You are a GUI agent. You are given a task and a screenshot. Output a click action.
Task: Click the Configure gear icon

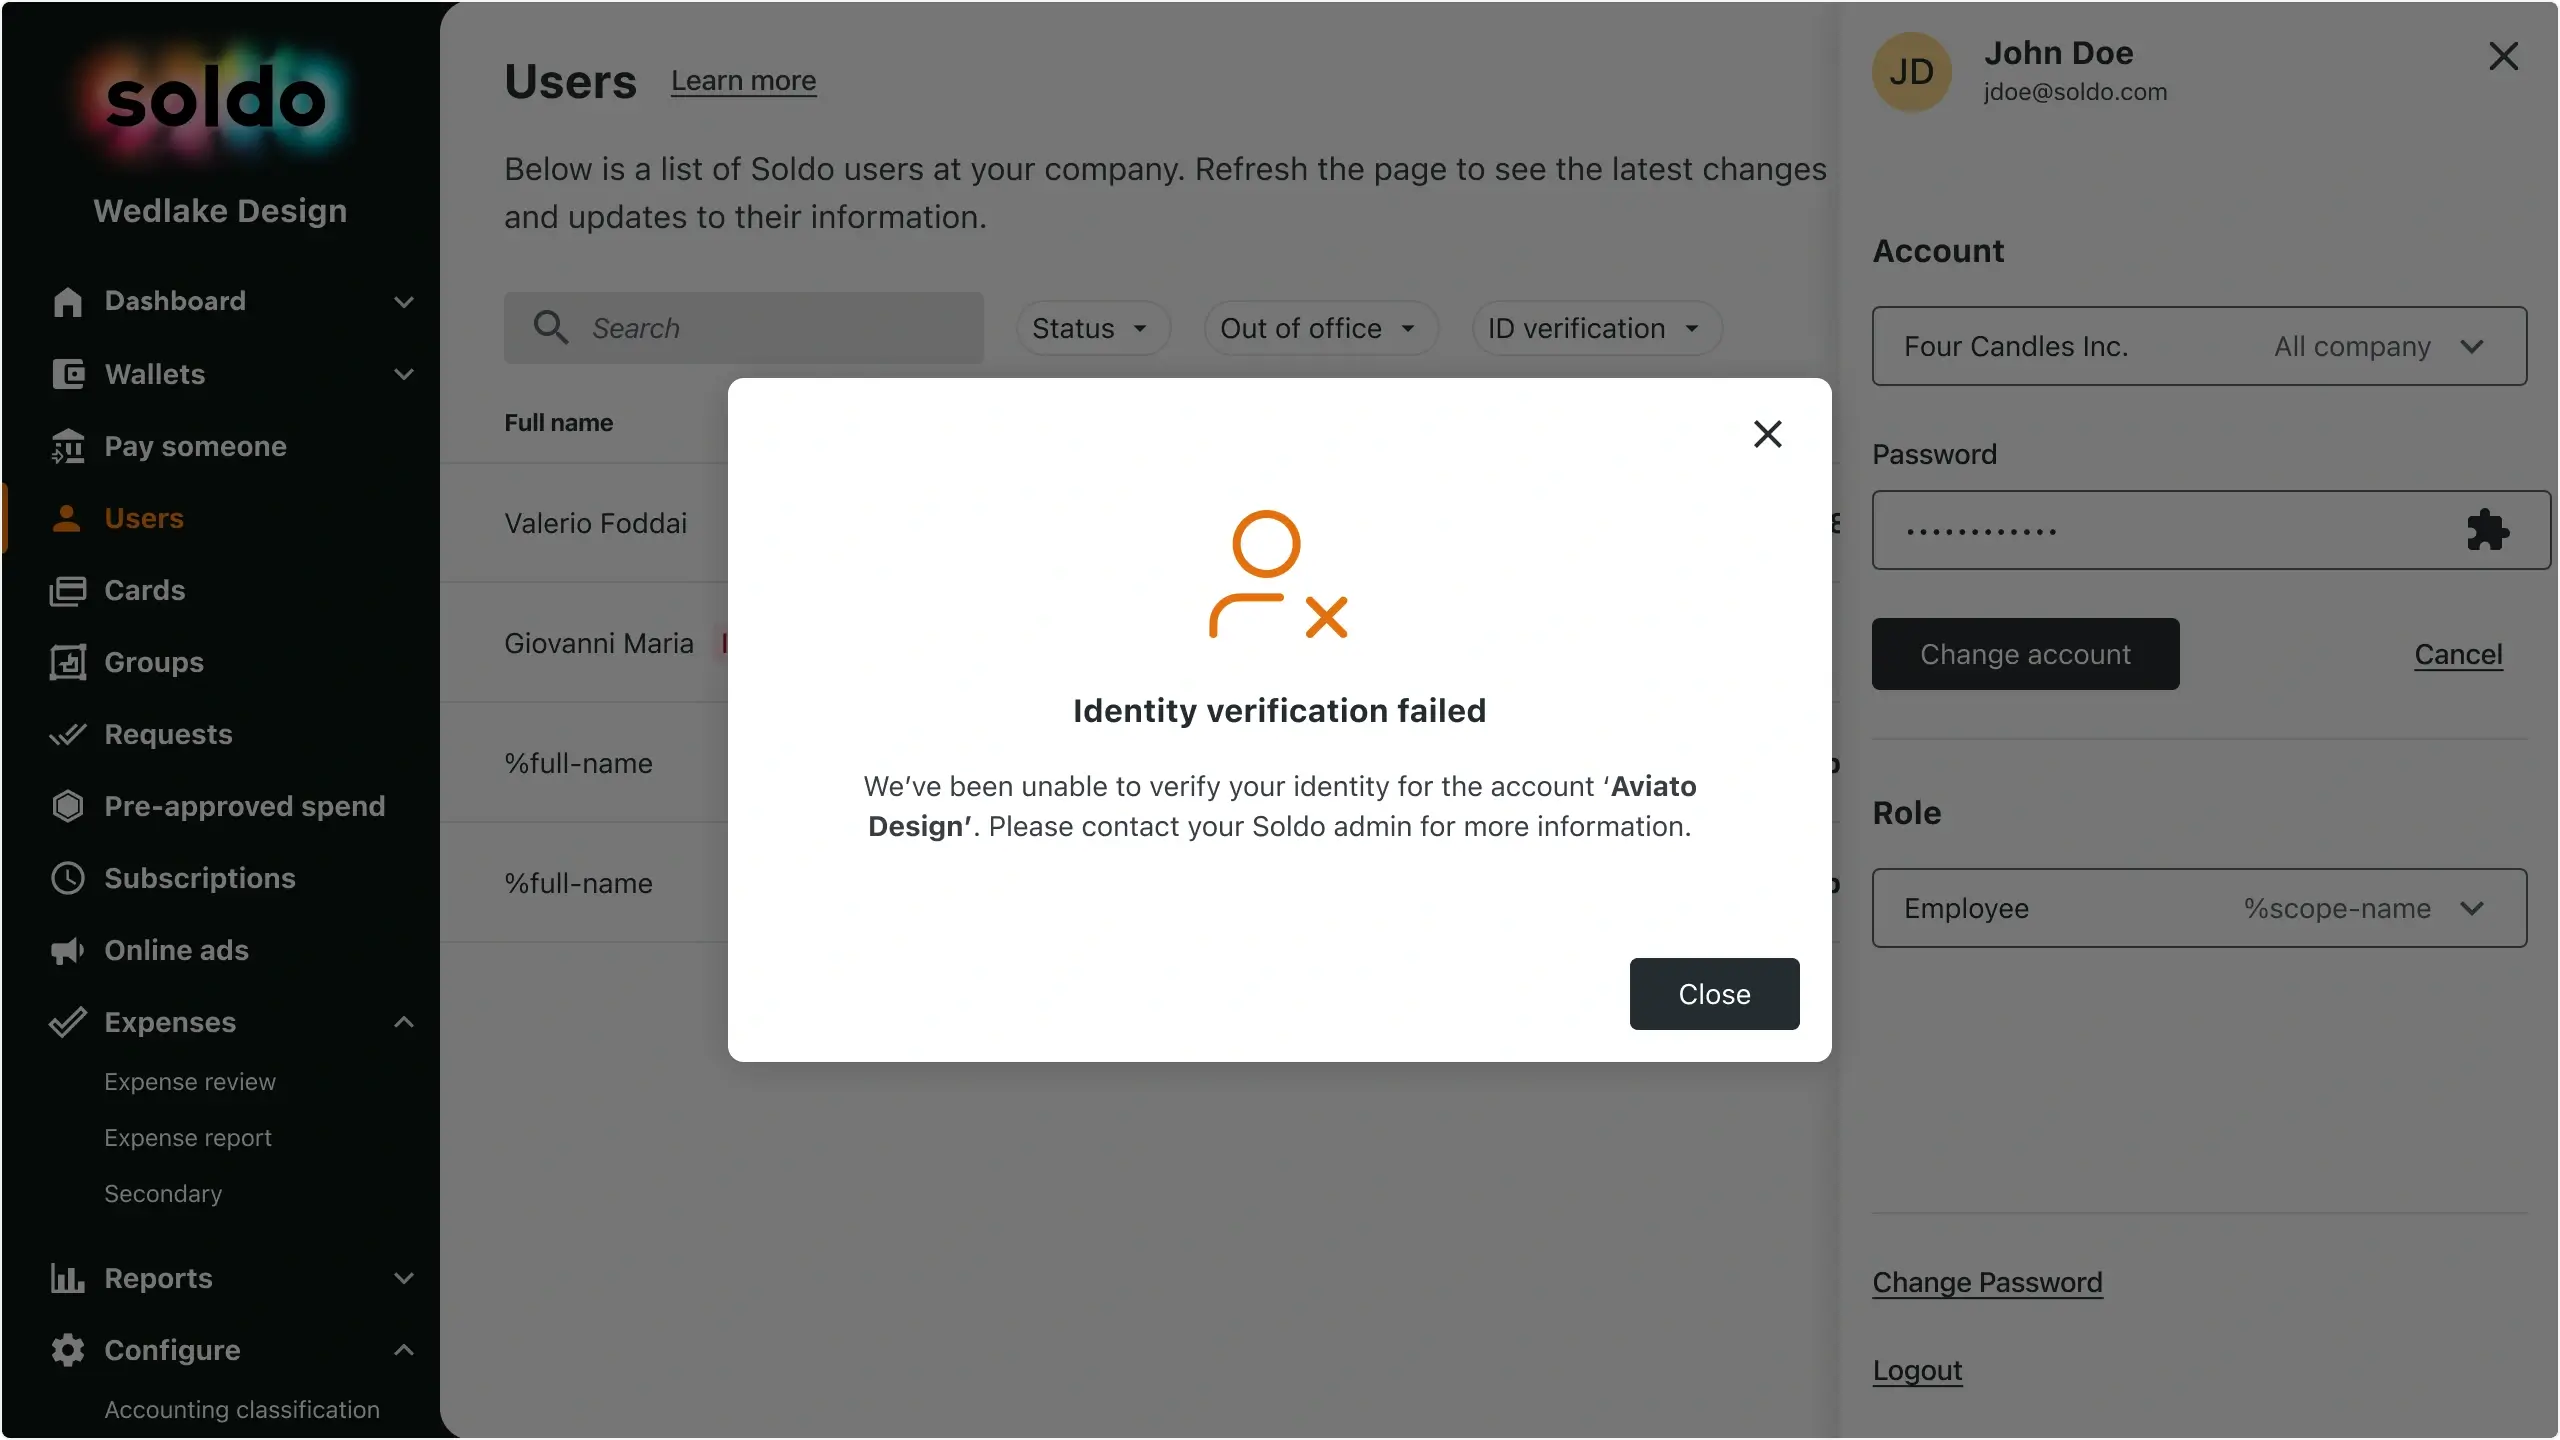point(67,1350)
